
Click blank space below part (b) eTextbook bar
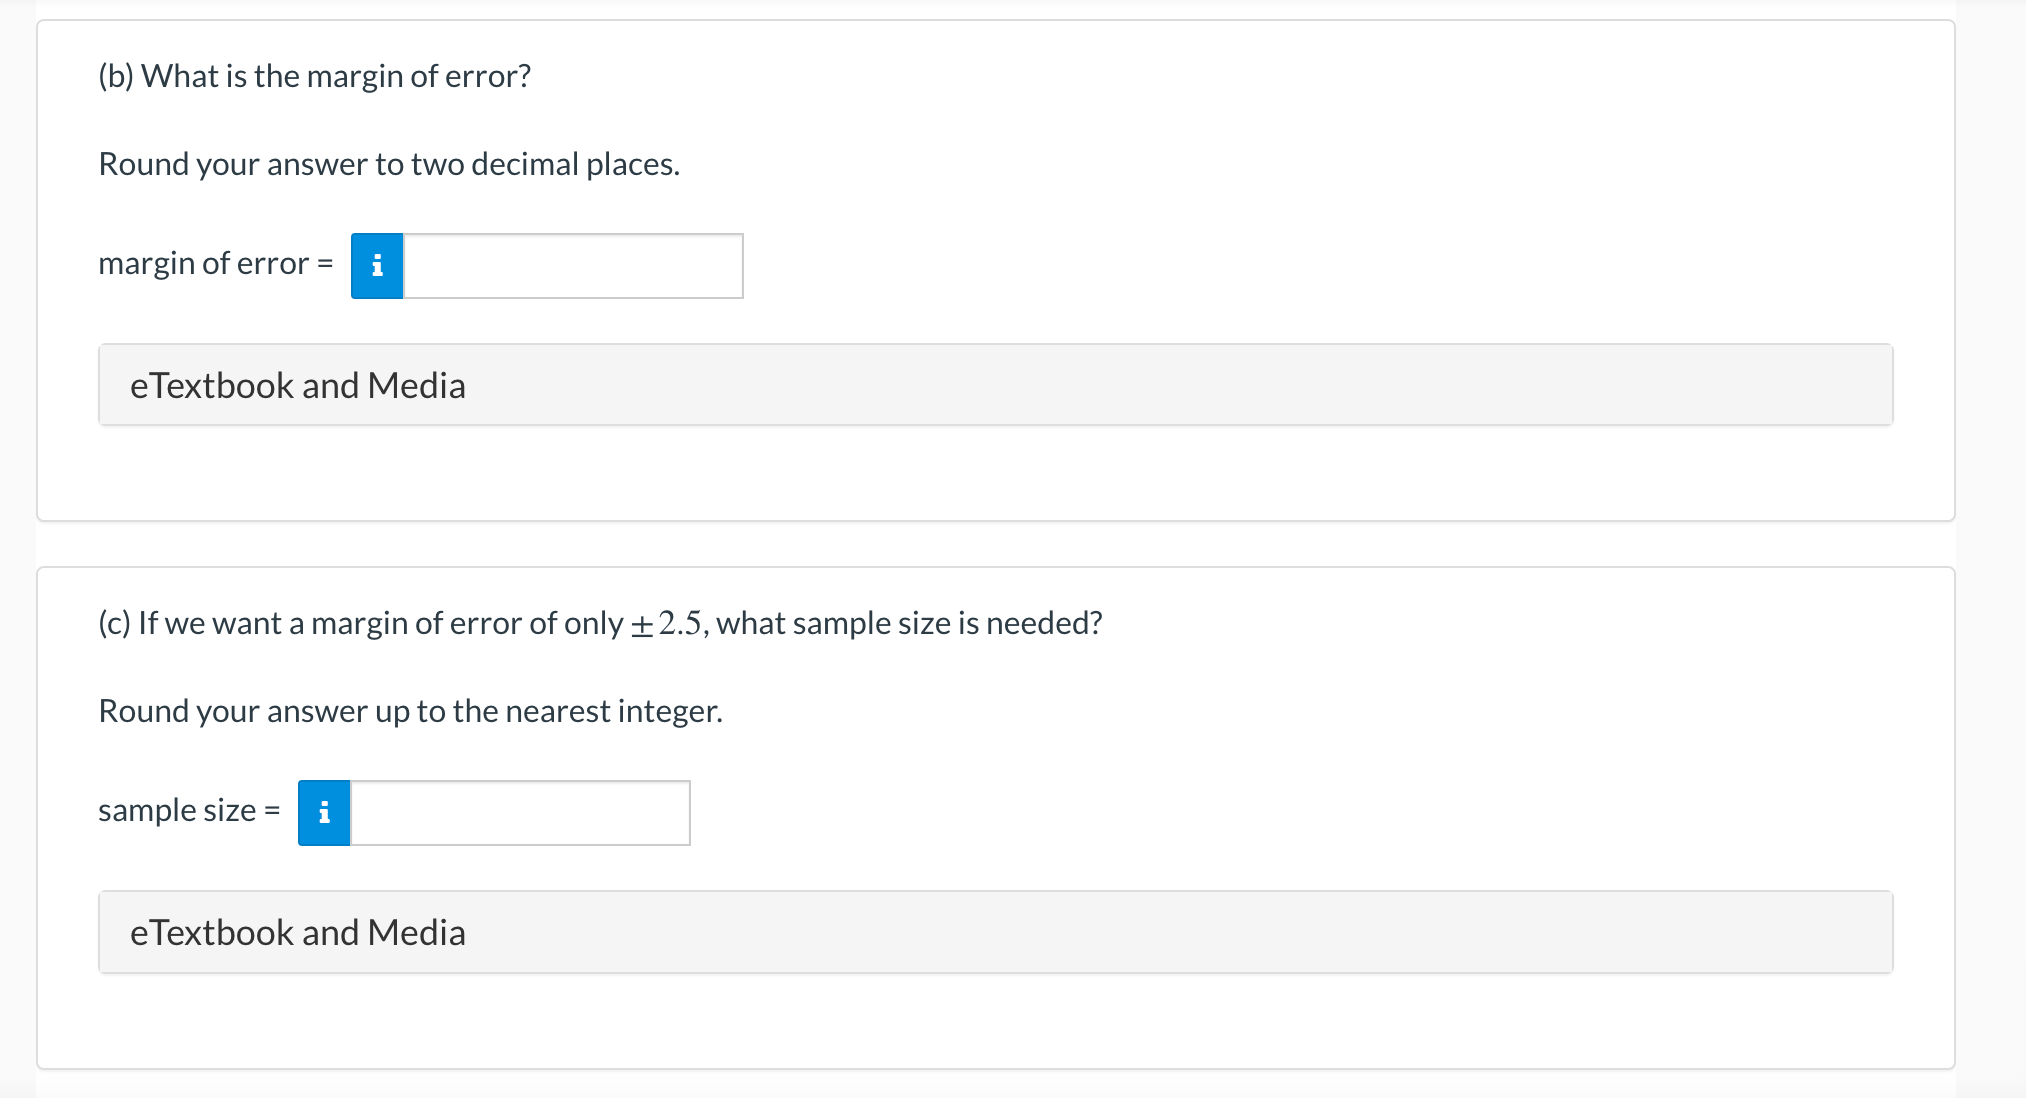(x=995, y=472)
